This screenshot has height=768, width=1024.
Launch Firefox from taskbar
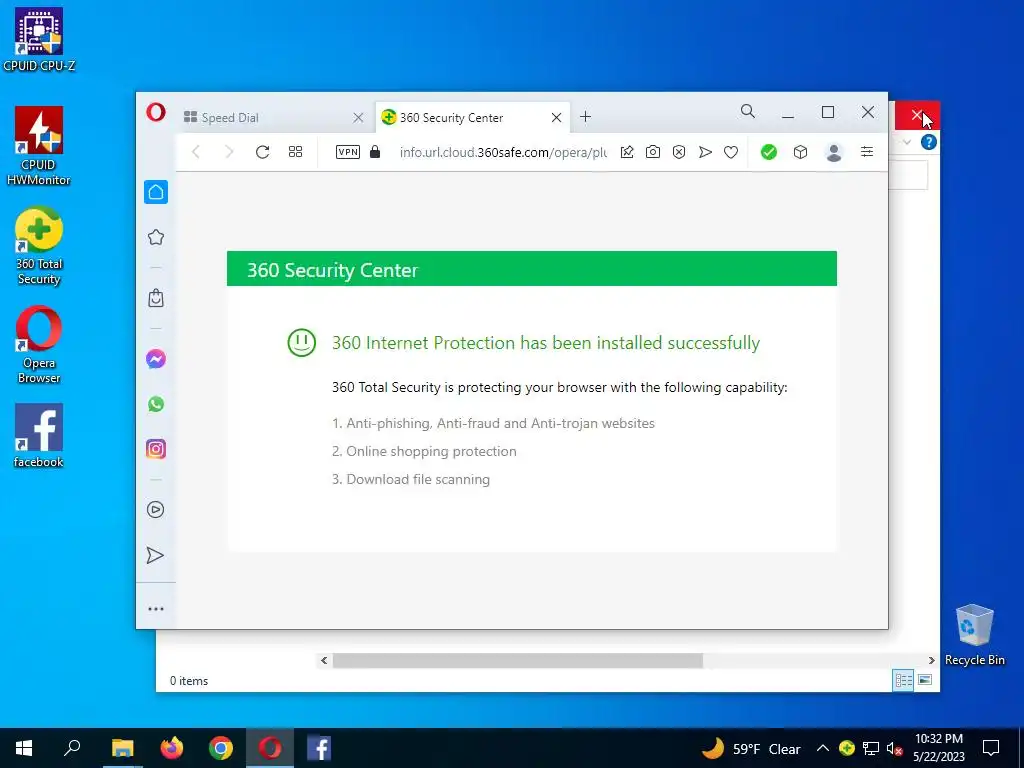[x=172, y=748]
